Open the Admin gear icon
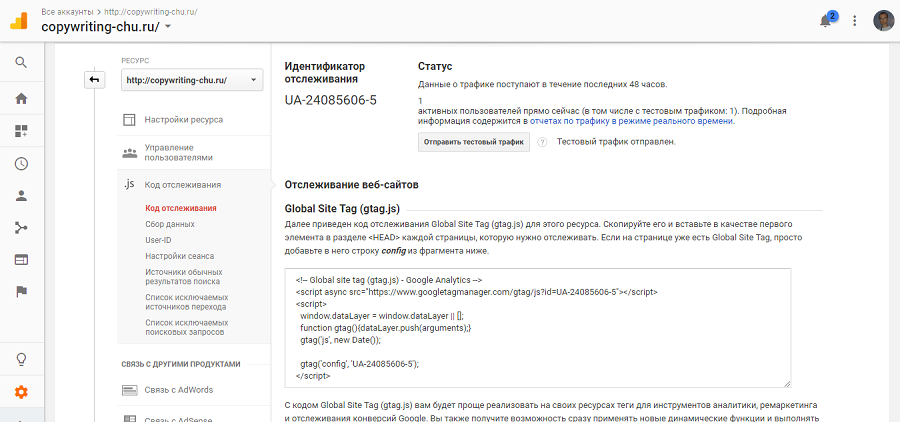Screen dimensions: 900x422 point(21,392)
